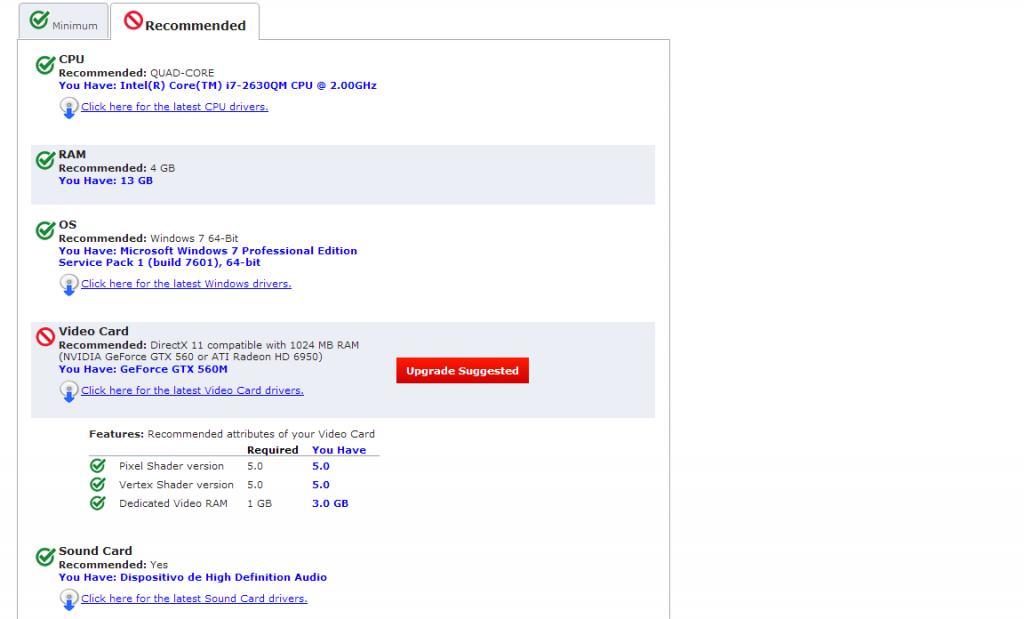
Task: Click the Upgrade Suggested button
Action: (x=462, y=370)
